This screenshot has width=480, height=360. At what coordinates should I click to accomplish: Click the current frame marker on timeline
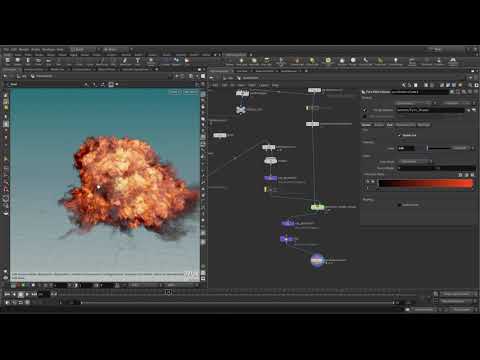168,292
